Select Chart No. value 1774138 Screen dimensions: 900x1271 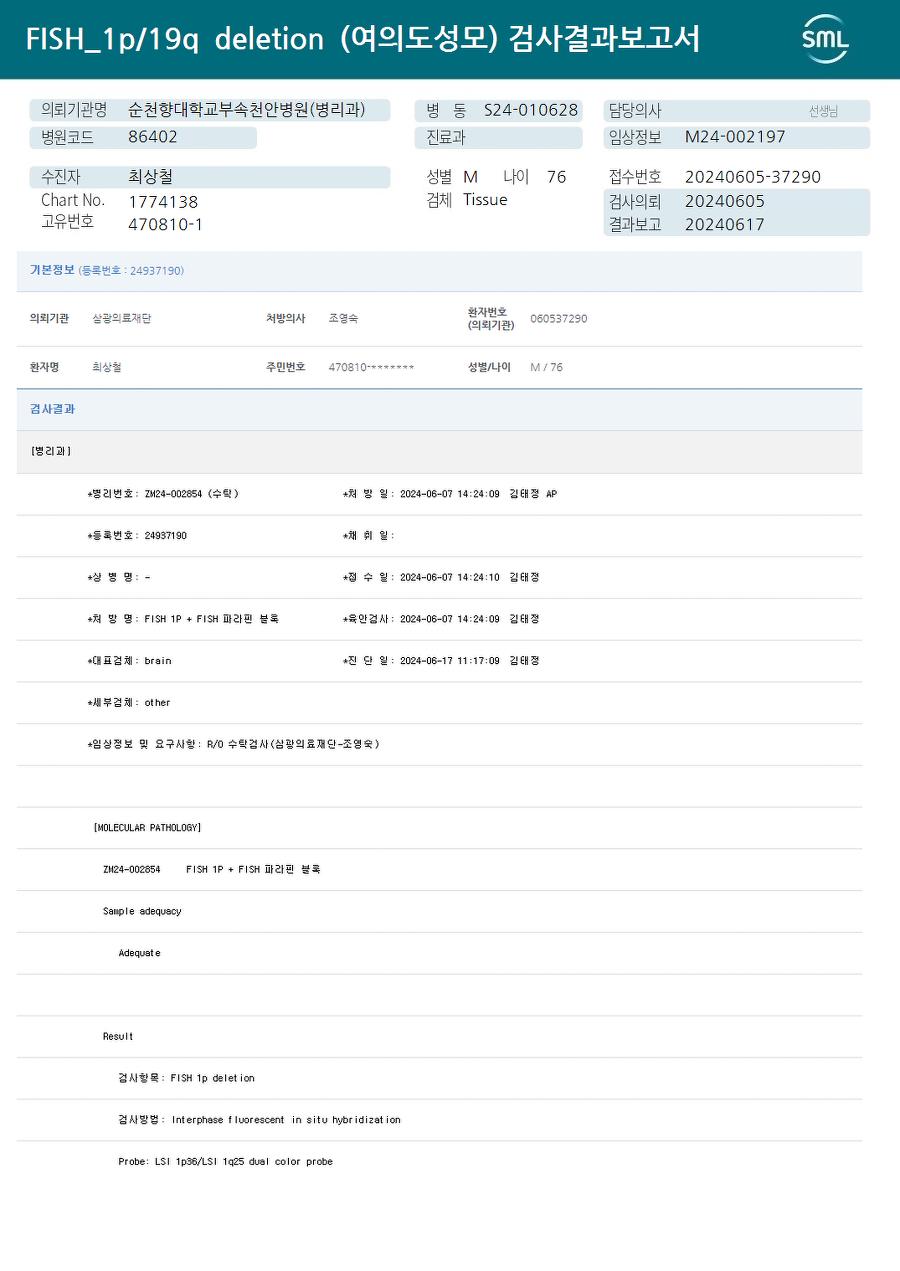pos(163,202)
